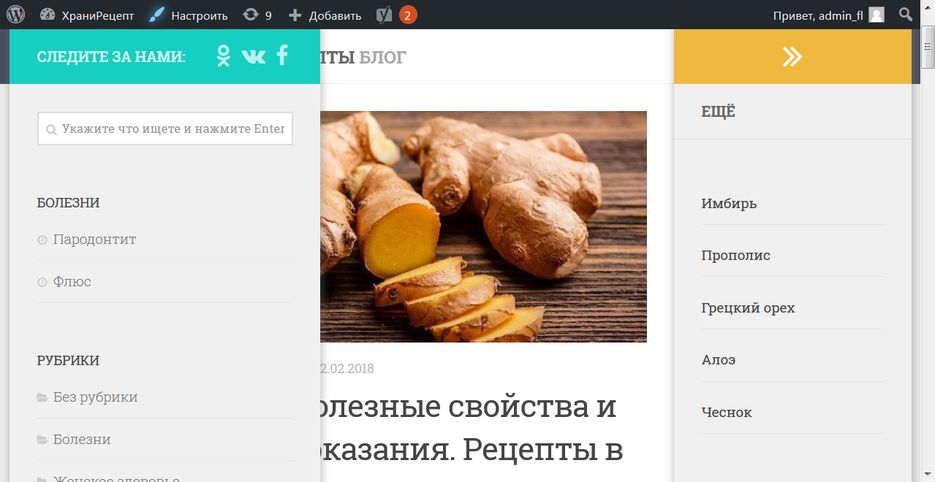Open the Пародонтит link
Viewport: 935px width, 482px height.
[x=95, y=239]
